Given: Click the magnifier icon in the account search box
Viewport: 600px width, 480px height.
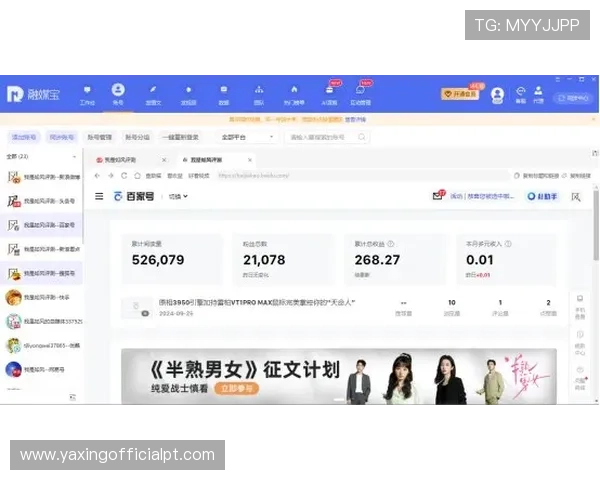Looking at the screenshot, I should tap(361, 137).
